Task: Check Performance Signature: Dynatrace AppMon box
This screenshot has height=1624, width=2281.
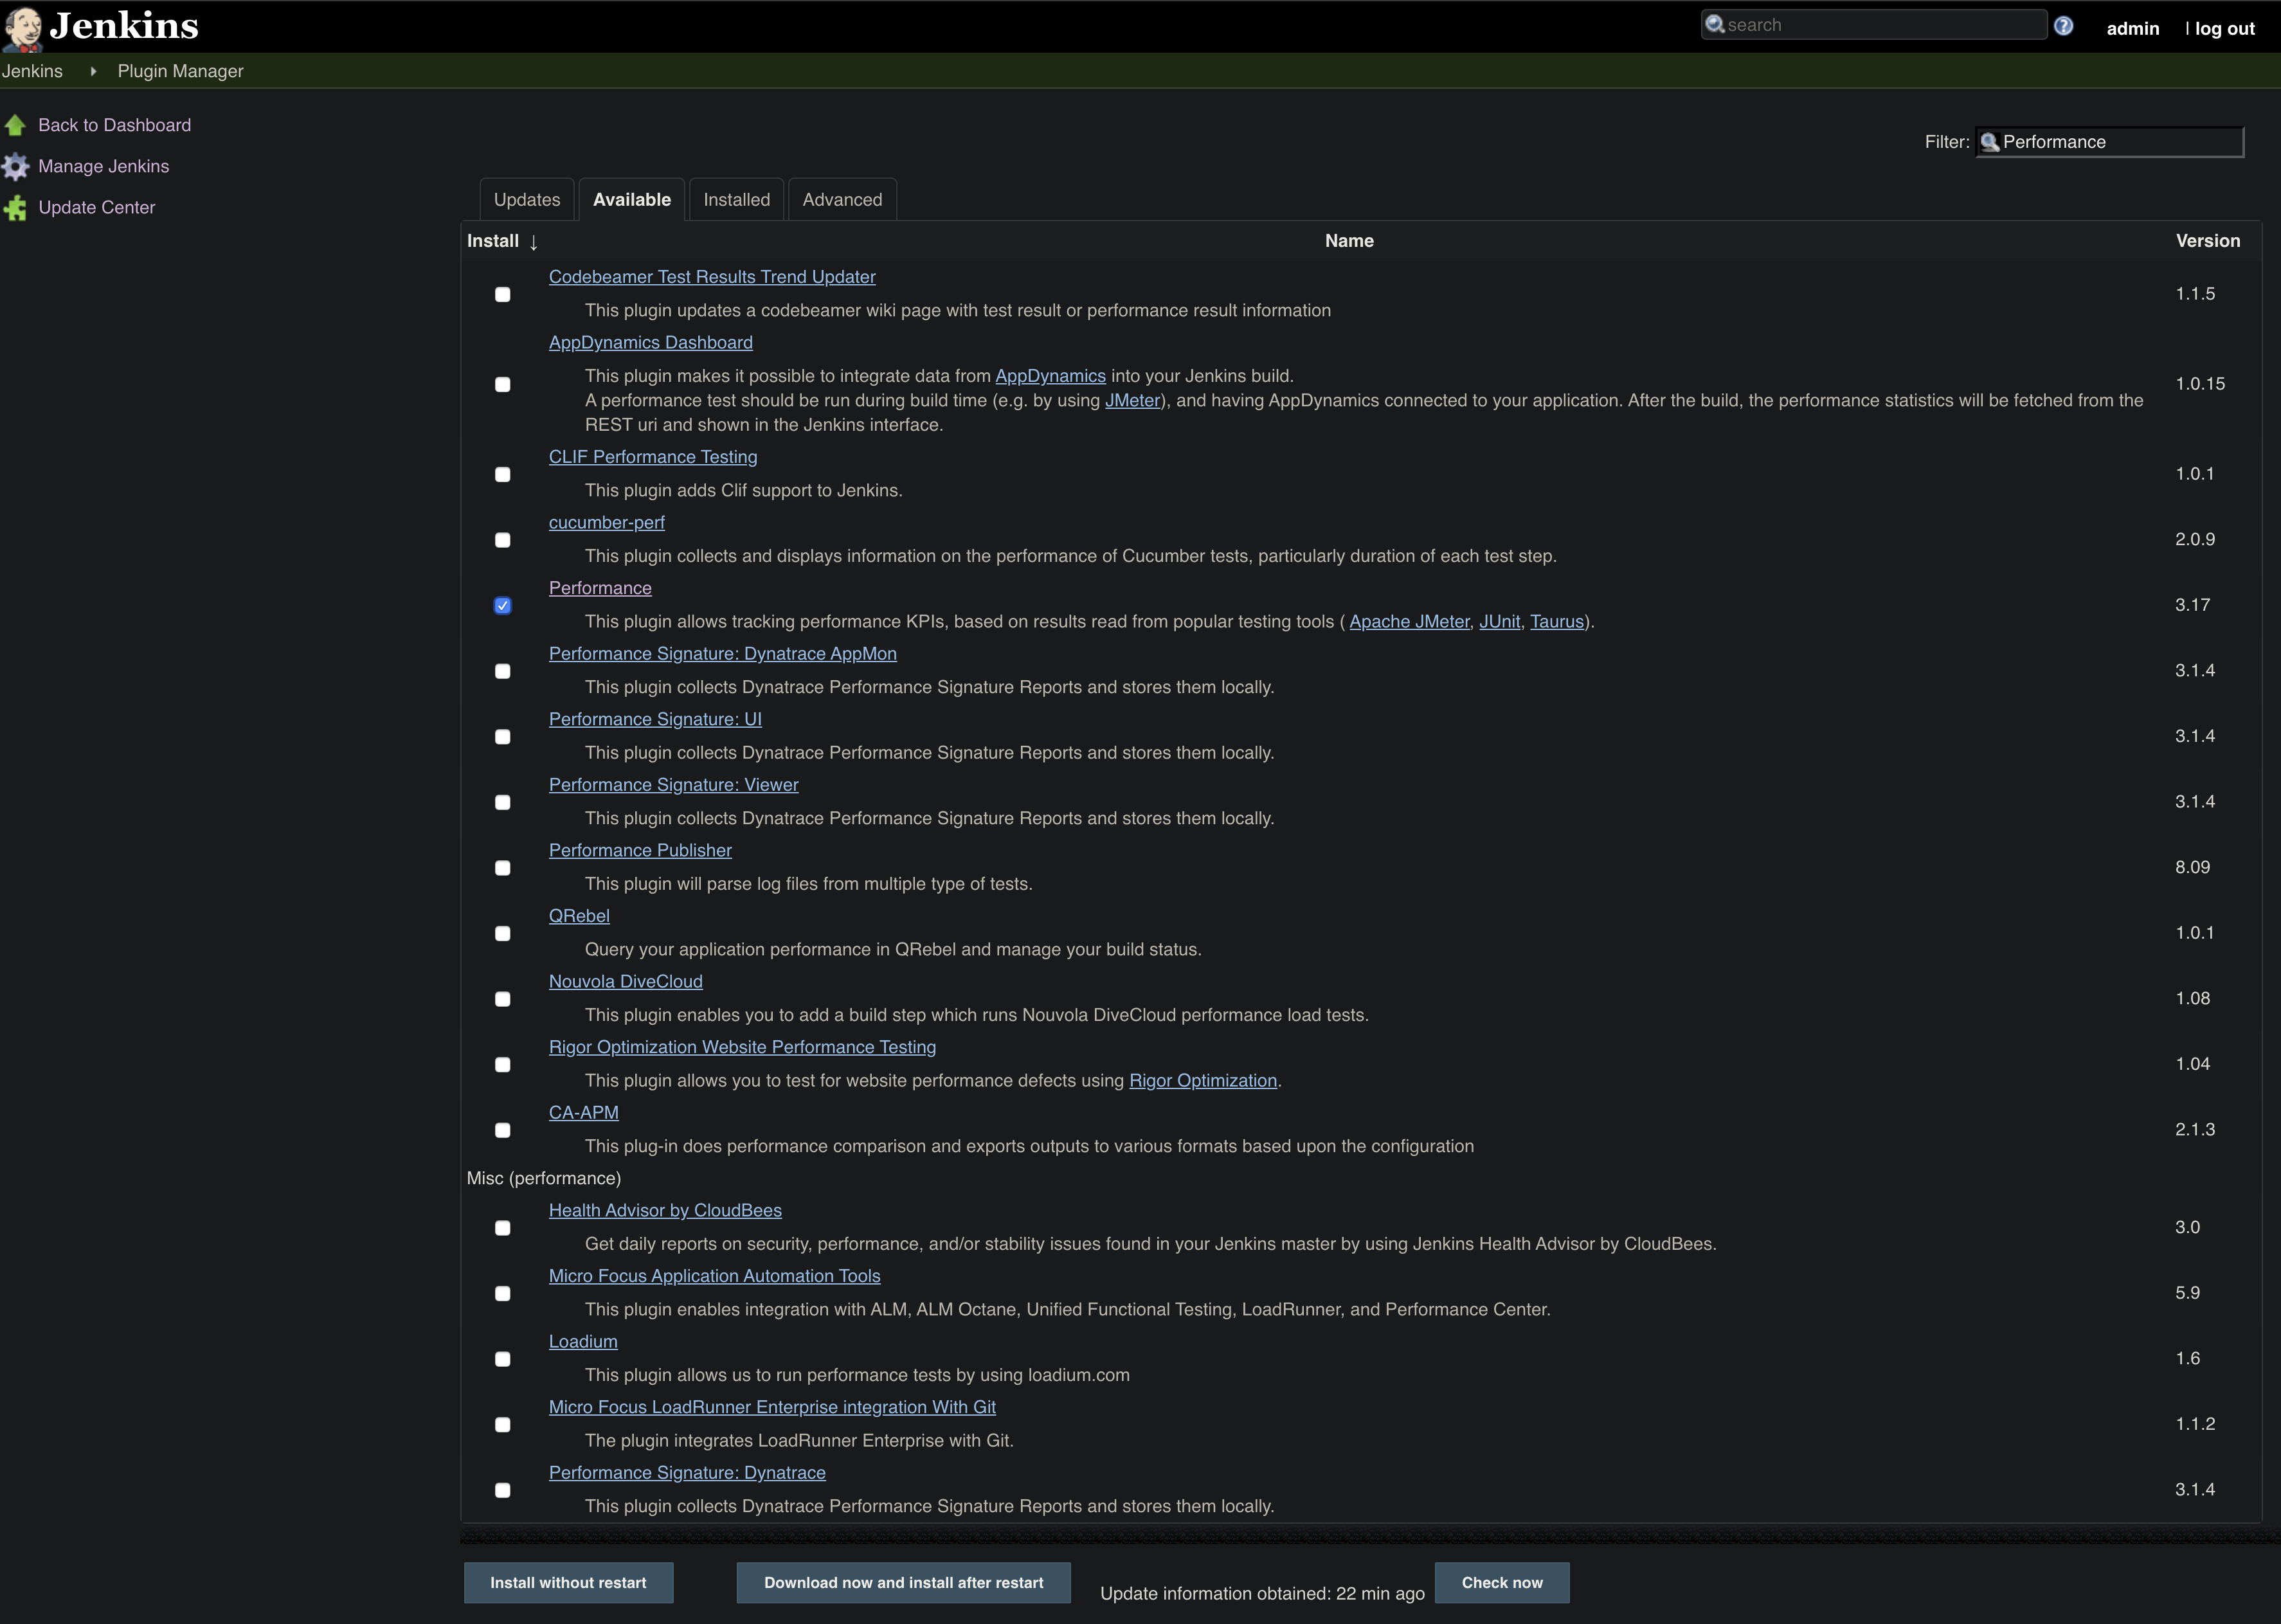Action: [503, 671]
